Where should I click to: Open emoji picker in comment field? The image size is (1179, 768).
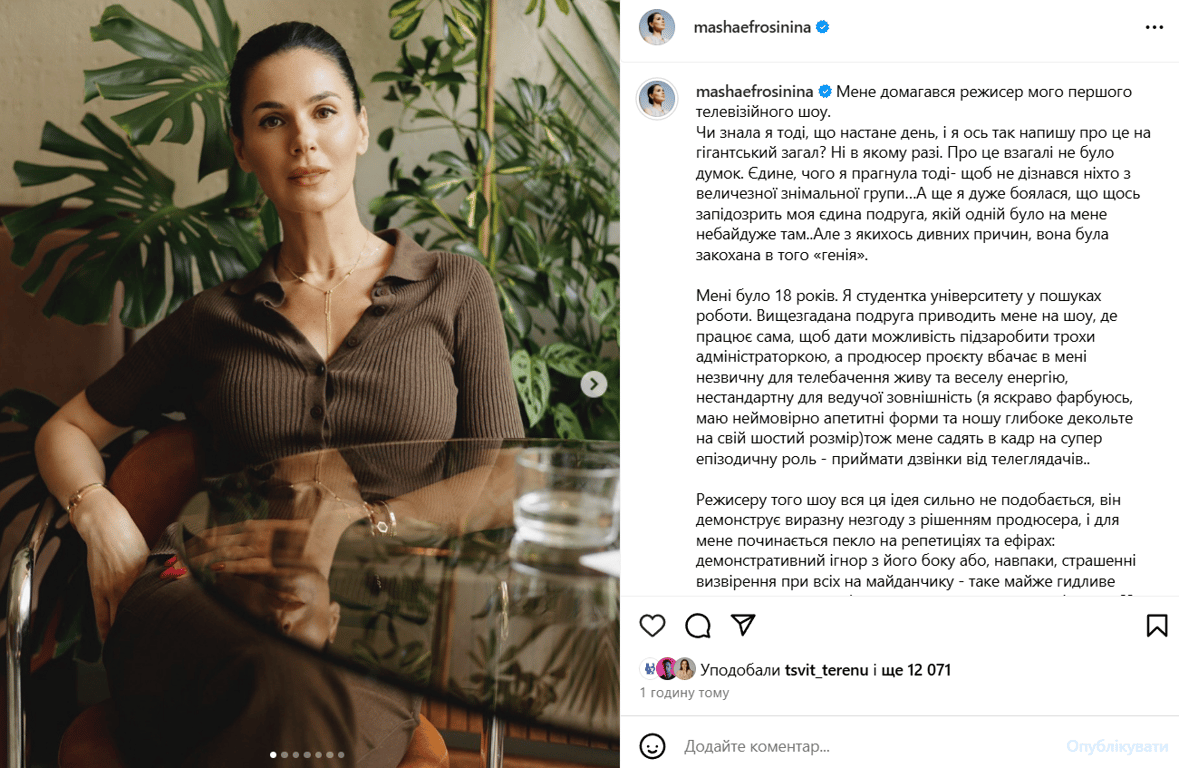point(652,746)
